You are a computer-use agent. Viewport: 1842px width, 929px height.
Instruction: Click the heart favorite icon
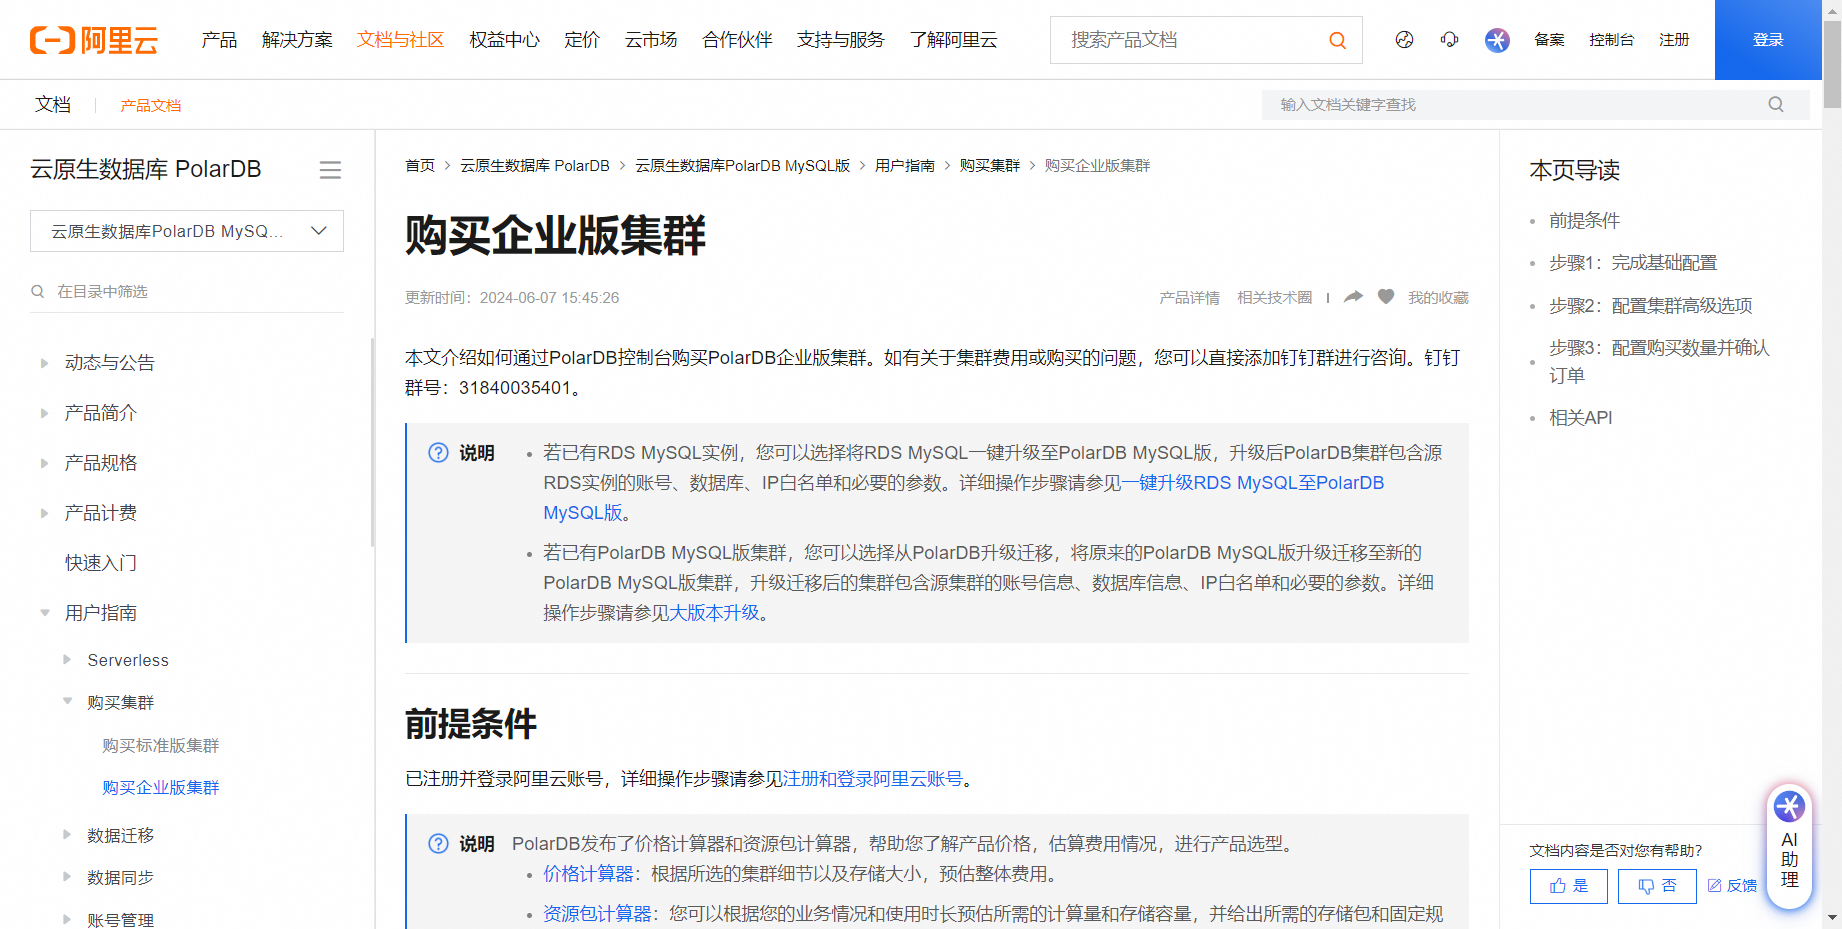pyautogui.click(x=1386, y=297)
